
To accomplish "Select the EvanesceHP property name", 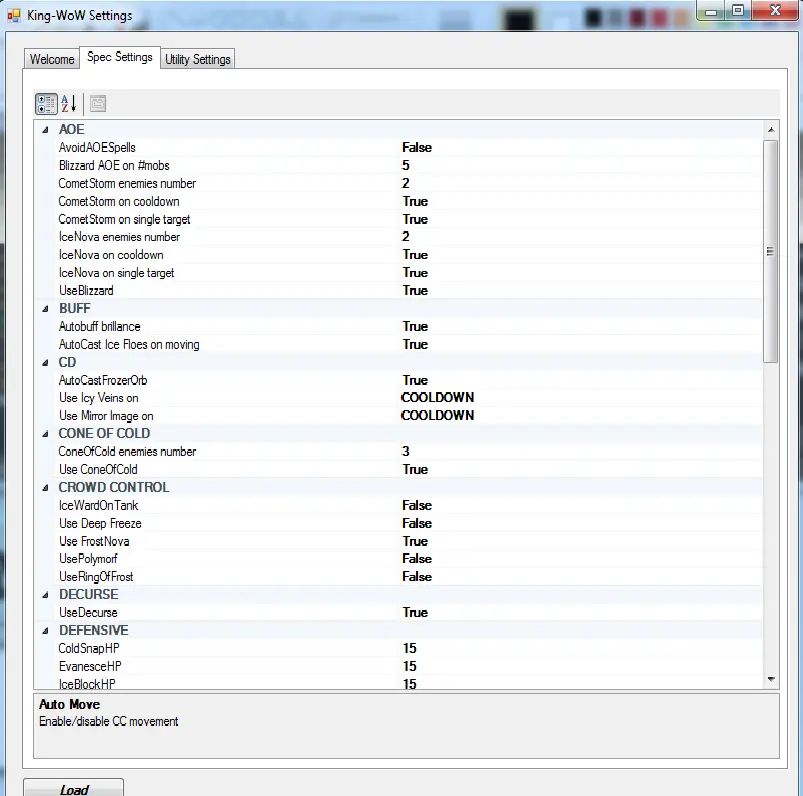I will point(90,666).
